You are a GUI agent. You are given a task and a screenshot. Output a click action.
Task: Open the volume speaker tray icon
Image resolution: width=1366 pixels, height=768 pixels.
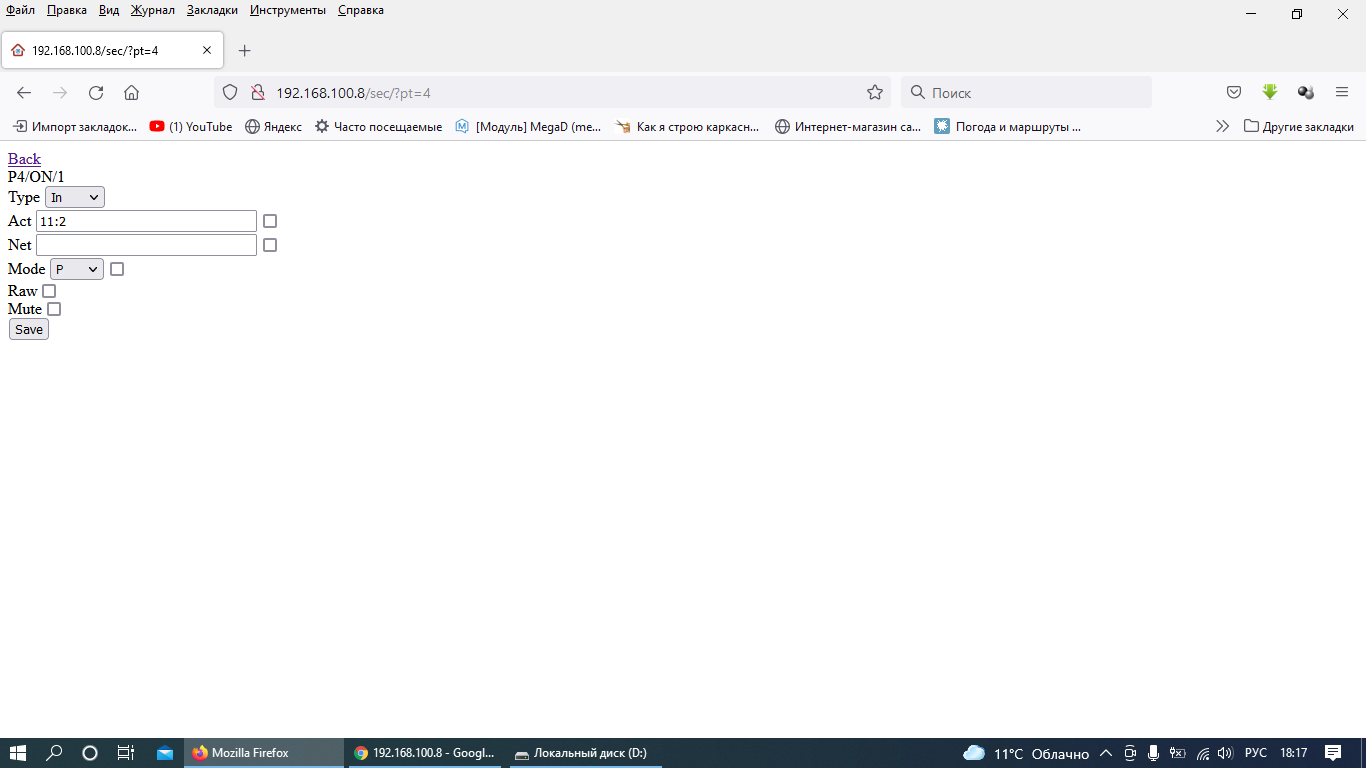(x=1226, y=753)
